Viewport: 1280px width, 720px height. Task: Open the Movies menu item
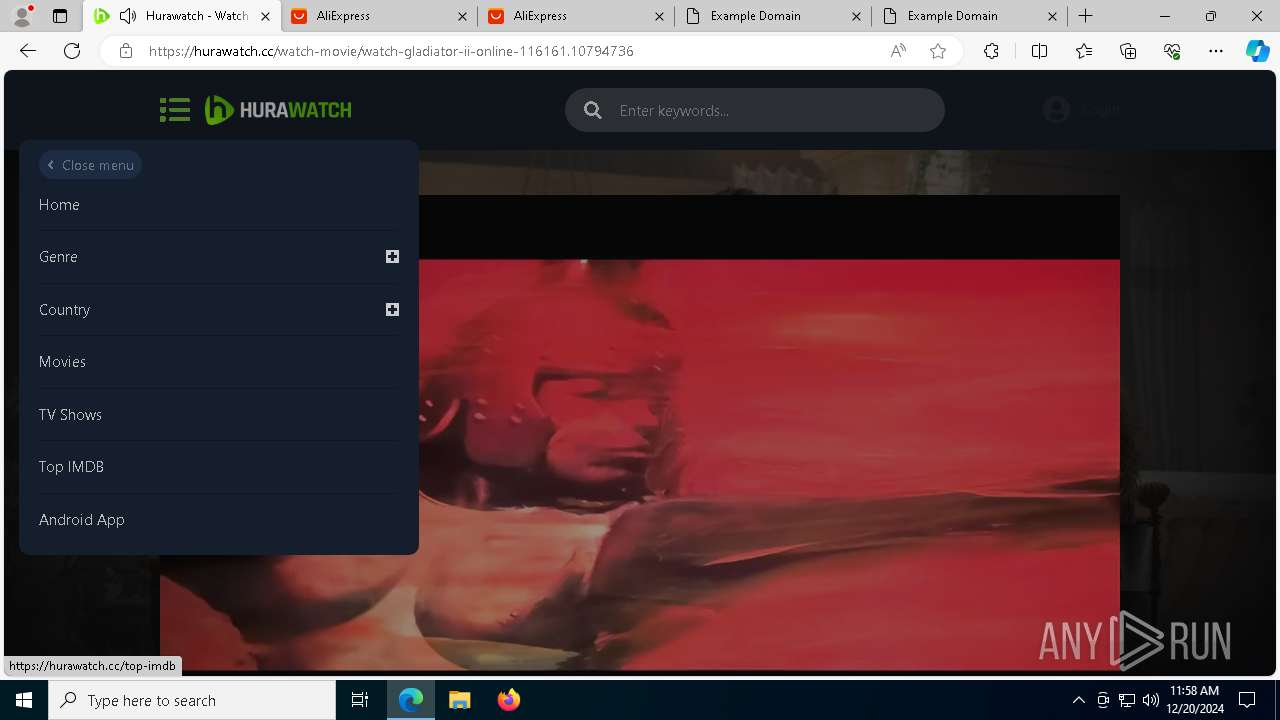62,361
